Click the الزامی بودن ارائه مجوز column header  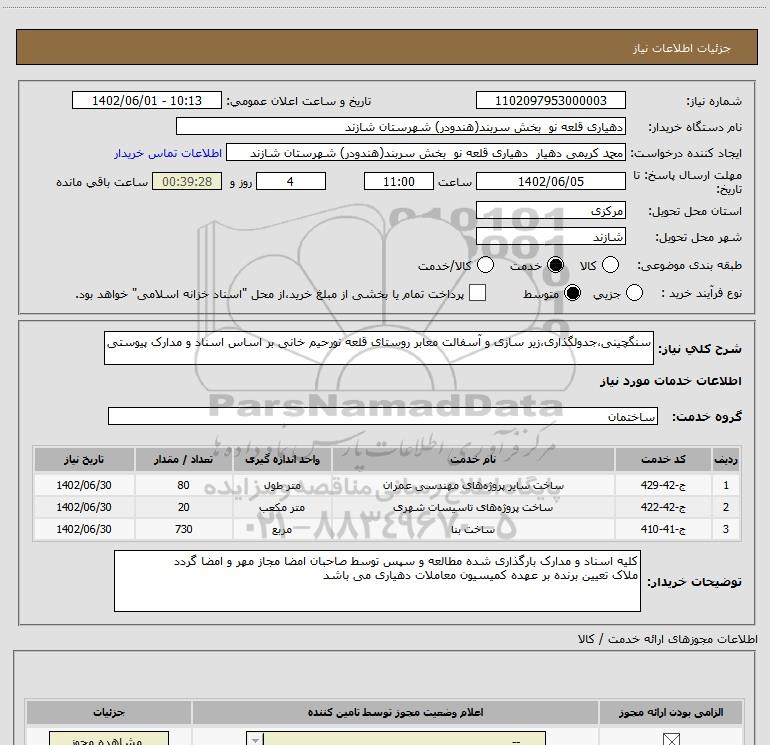[x=671, y=712]
